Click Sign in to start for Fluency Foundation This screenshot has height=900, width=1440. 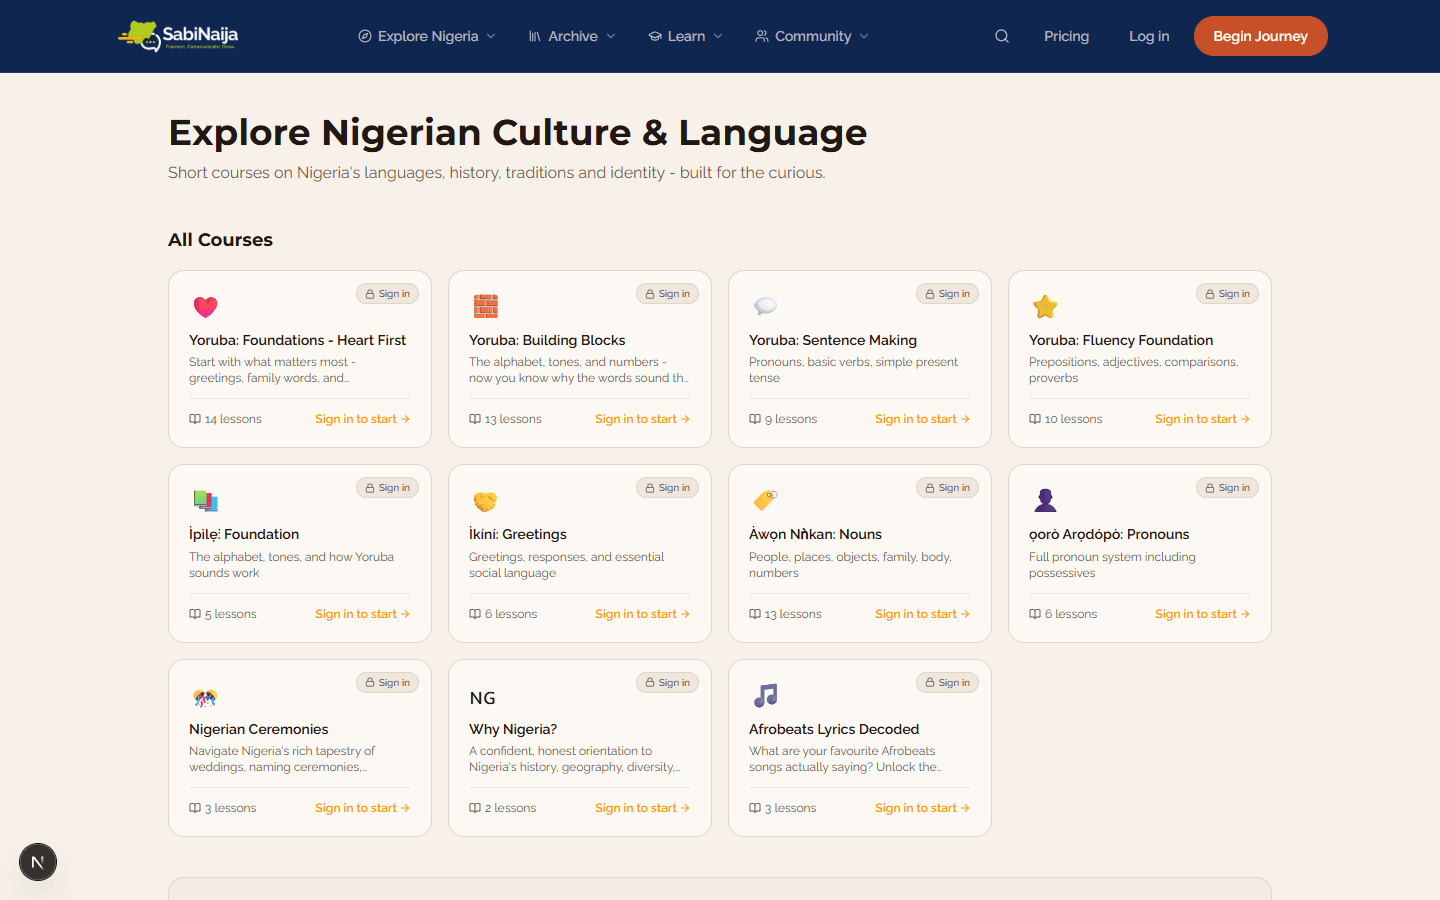tap(1203, 419)
